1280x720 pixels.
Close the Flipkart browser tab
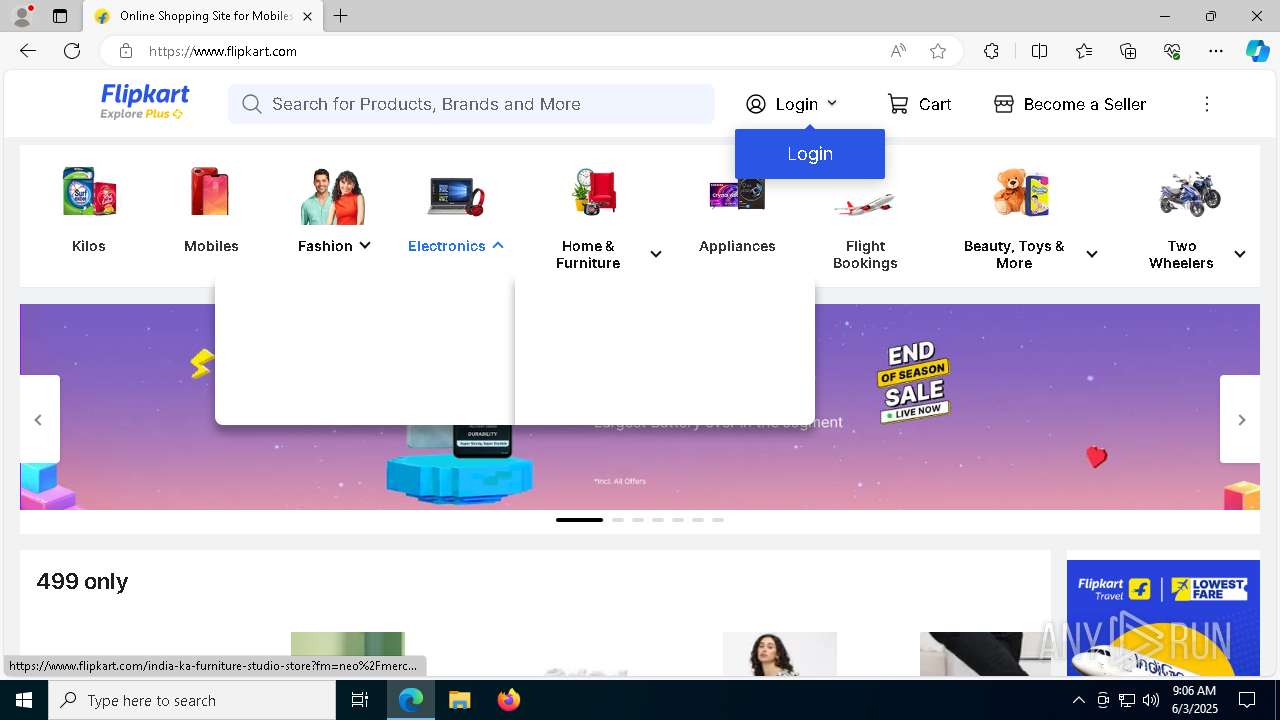[x=307, y=16]
